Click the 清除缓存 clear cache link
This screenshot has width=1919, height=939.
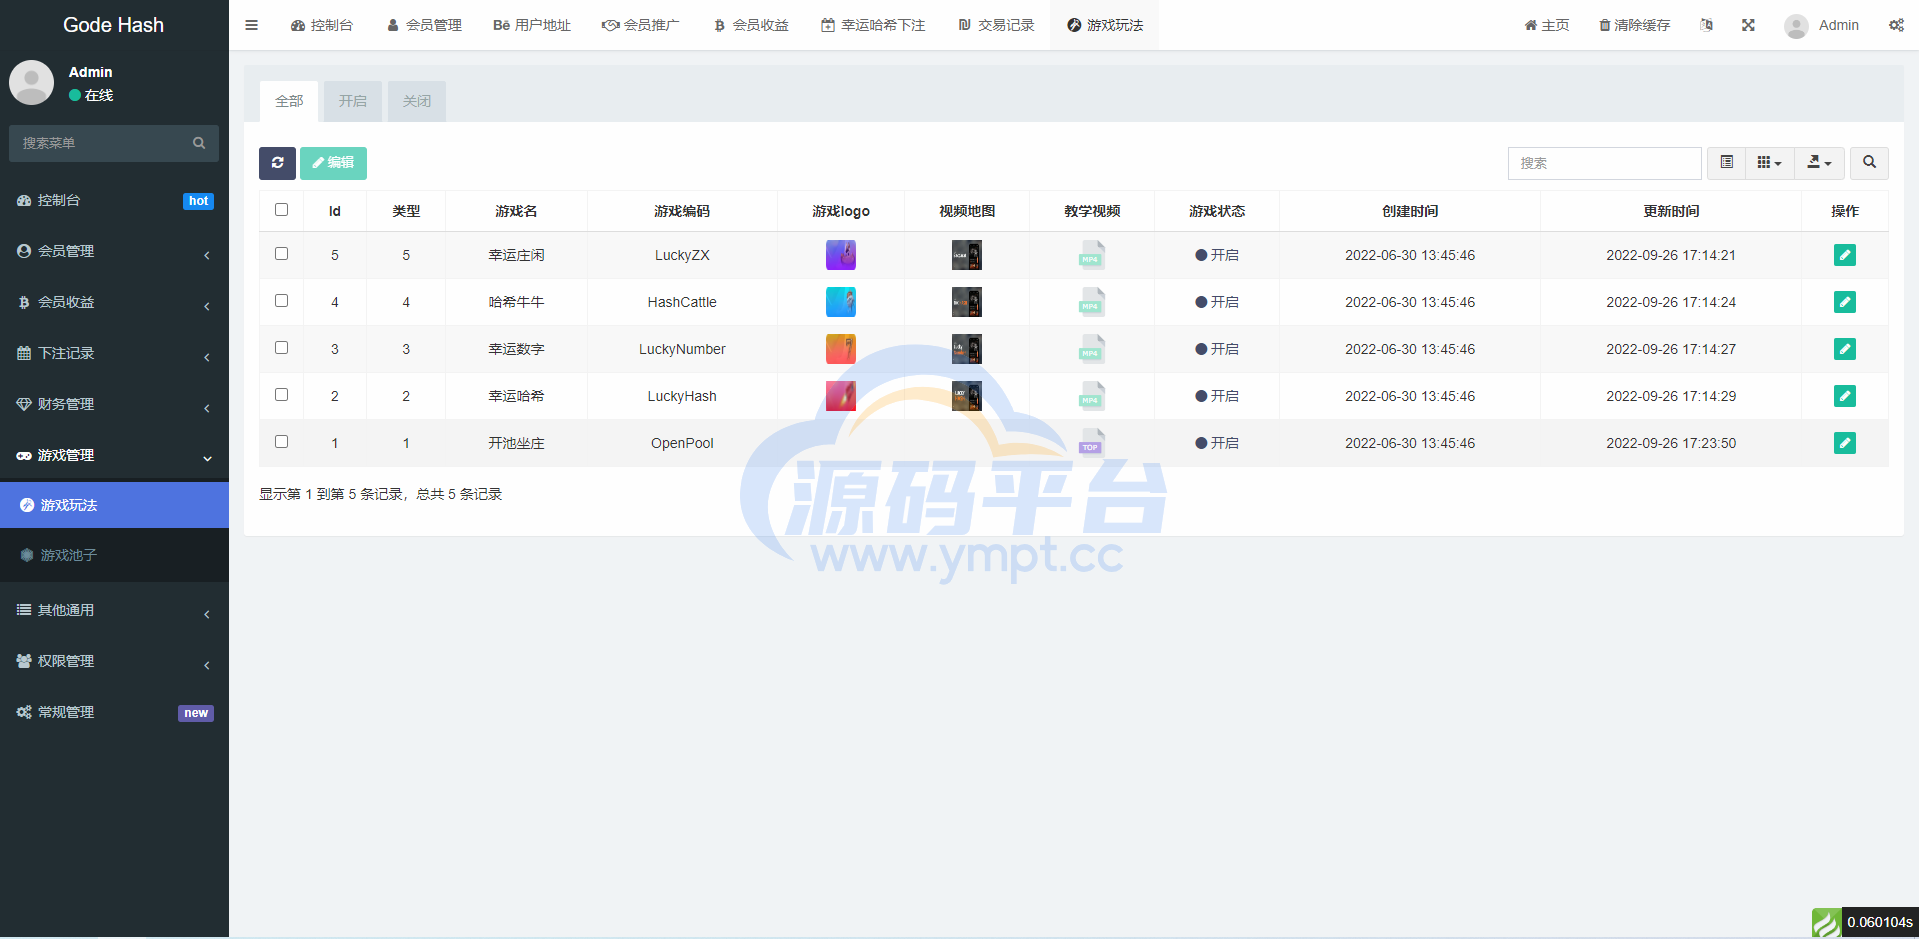pyautogui.click(x=1634, y=25)
